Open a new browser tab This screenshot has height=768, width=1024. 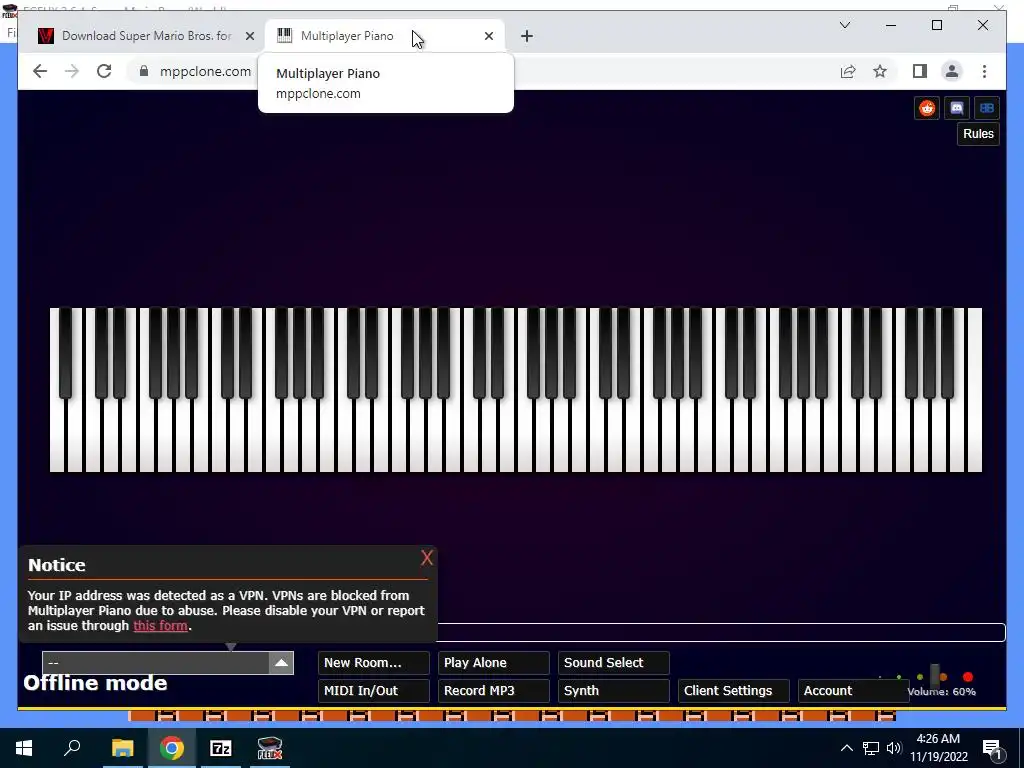527,36
